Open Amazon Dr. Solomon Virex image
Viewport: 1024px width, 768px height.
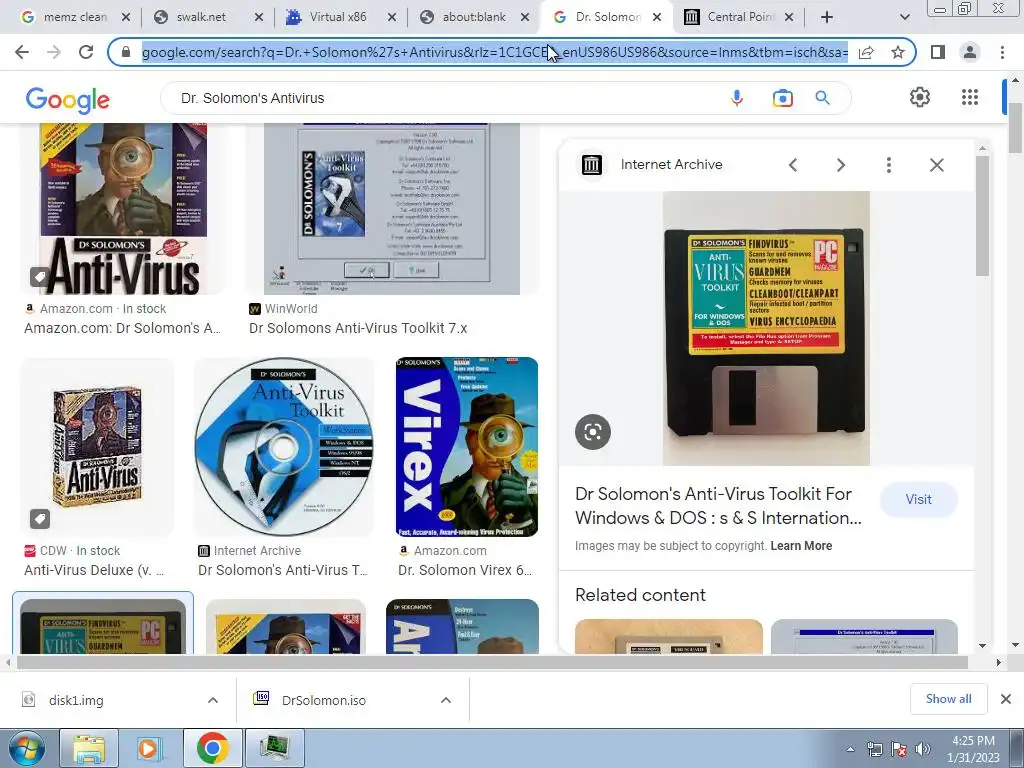(x=467, y=447)
